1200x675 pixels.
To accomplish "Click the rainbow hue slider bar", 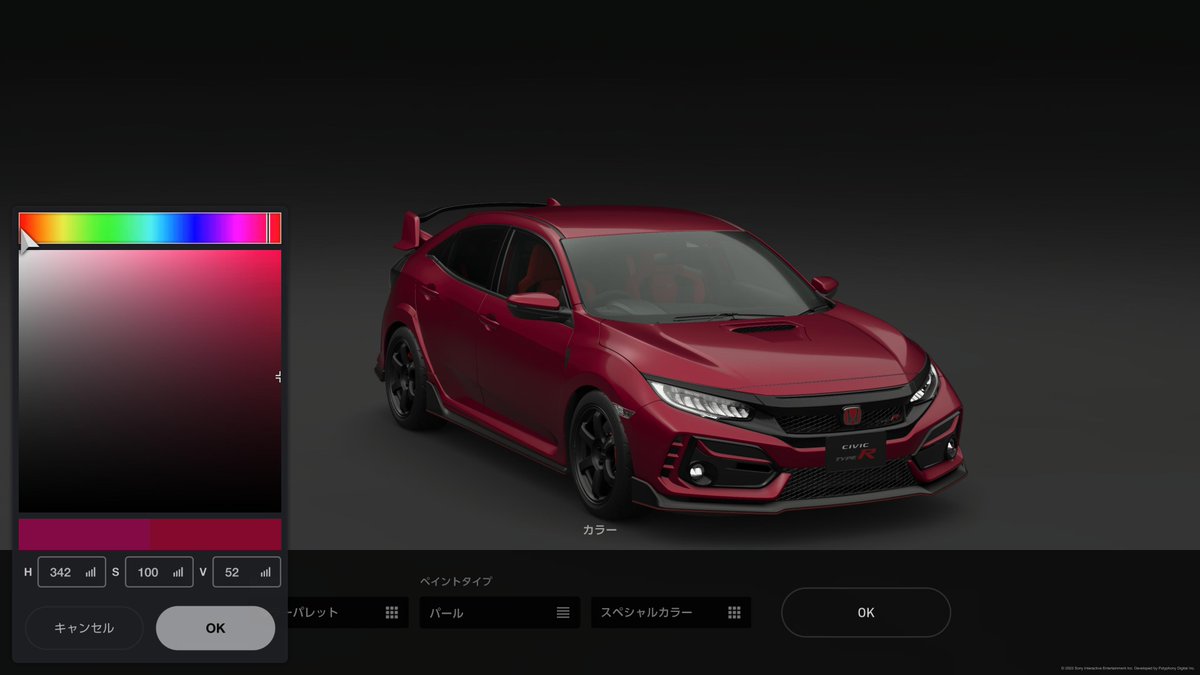I will [150, 228].
